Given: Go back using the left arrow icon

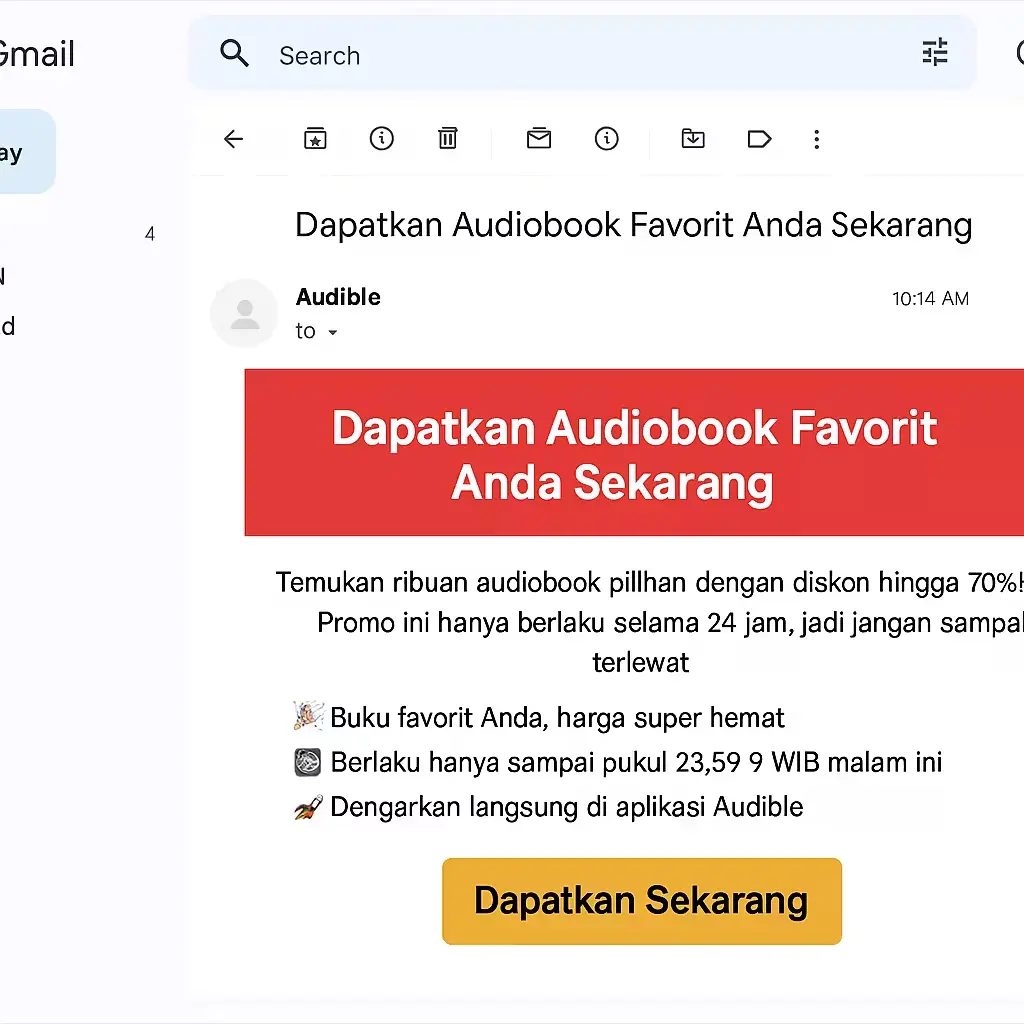Looking at the screenshot, I should pyautogui.click(x=234, y=139).
